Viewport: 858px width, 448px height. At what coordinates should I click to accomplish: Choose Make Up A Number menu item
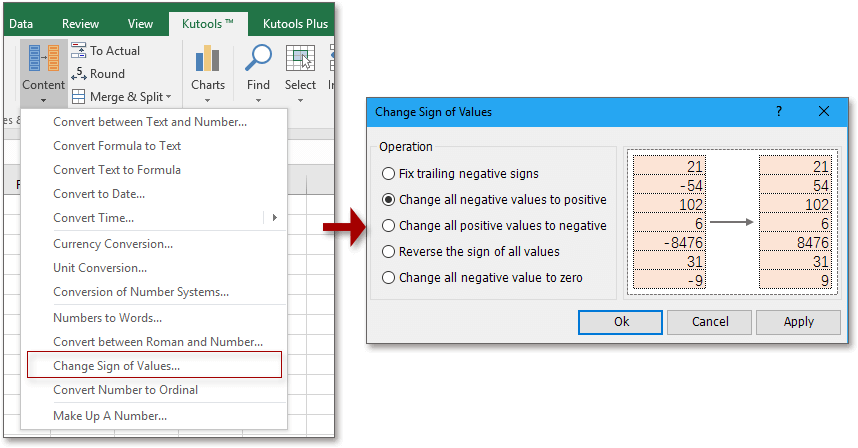tap(154, 416)
